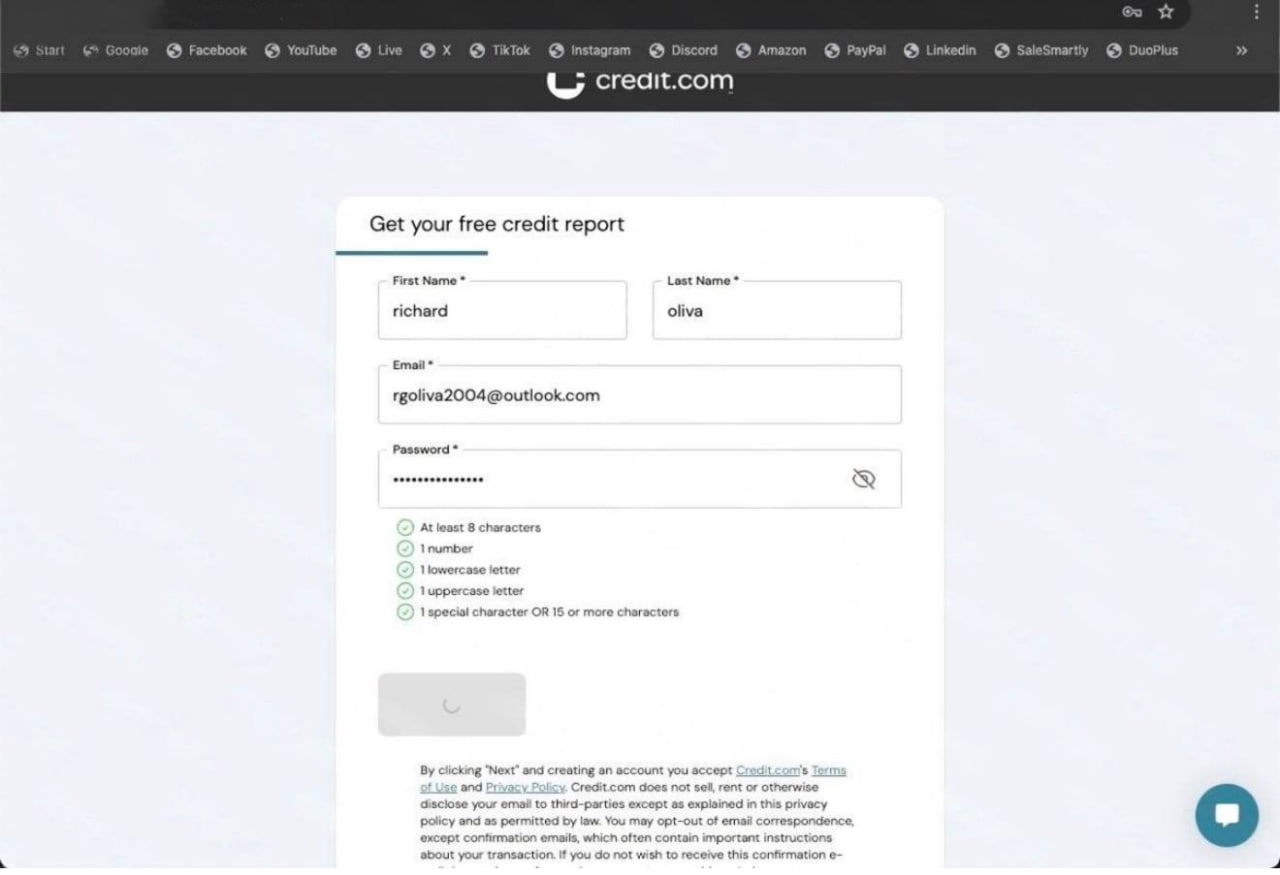Click the credit.com logo
This screenshot has height=875, width=1280.
click(x=640, y=81)
